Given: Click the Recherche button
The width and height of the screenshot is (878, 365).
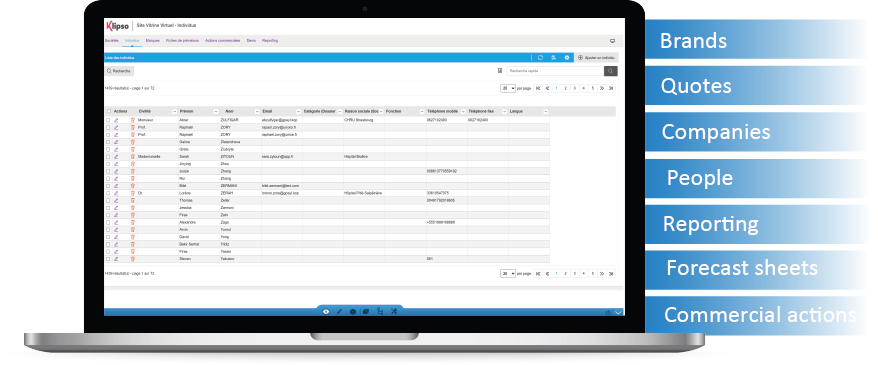Looking at the screenshot, I should click(x=119, y=71).
